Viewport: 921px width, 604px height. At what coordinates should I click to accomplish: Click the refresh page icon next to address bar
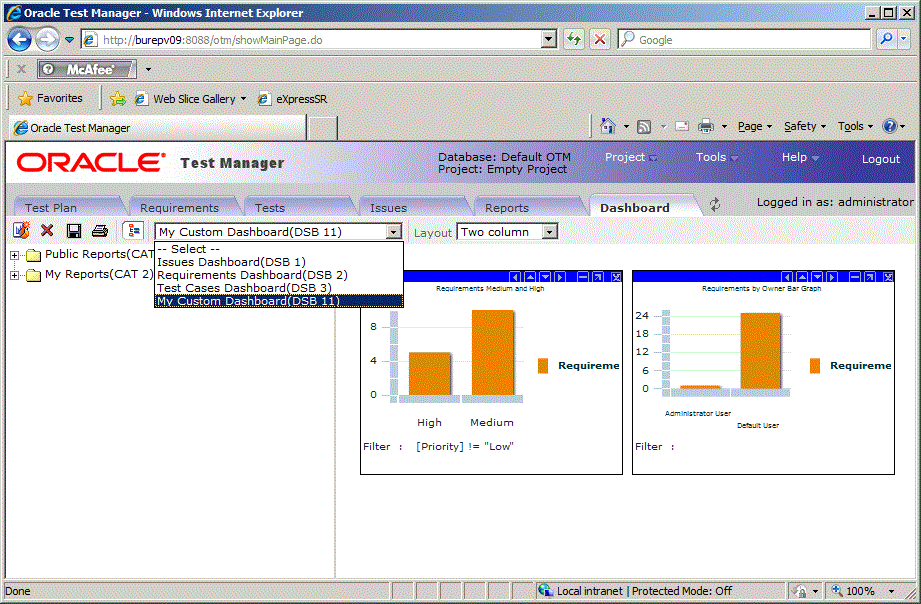(574, 39)
